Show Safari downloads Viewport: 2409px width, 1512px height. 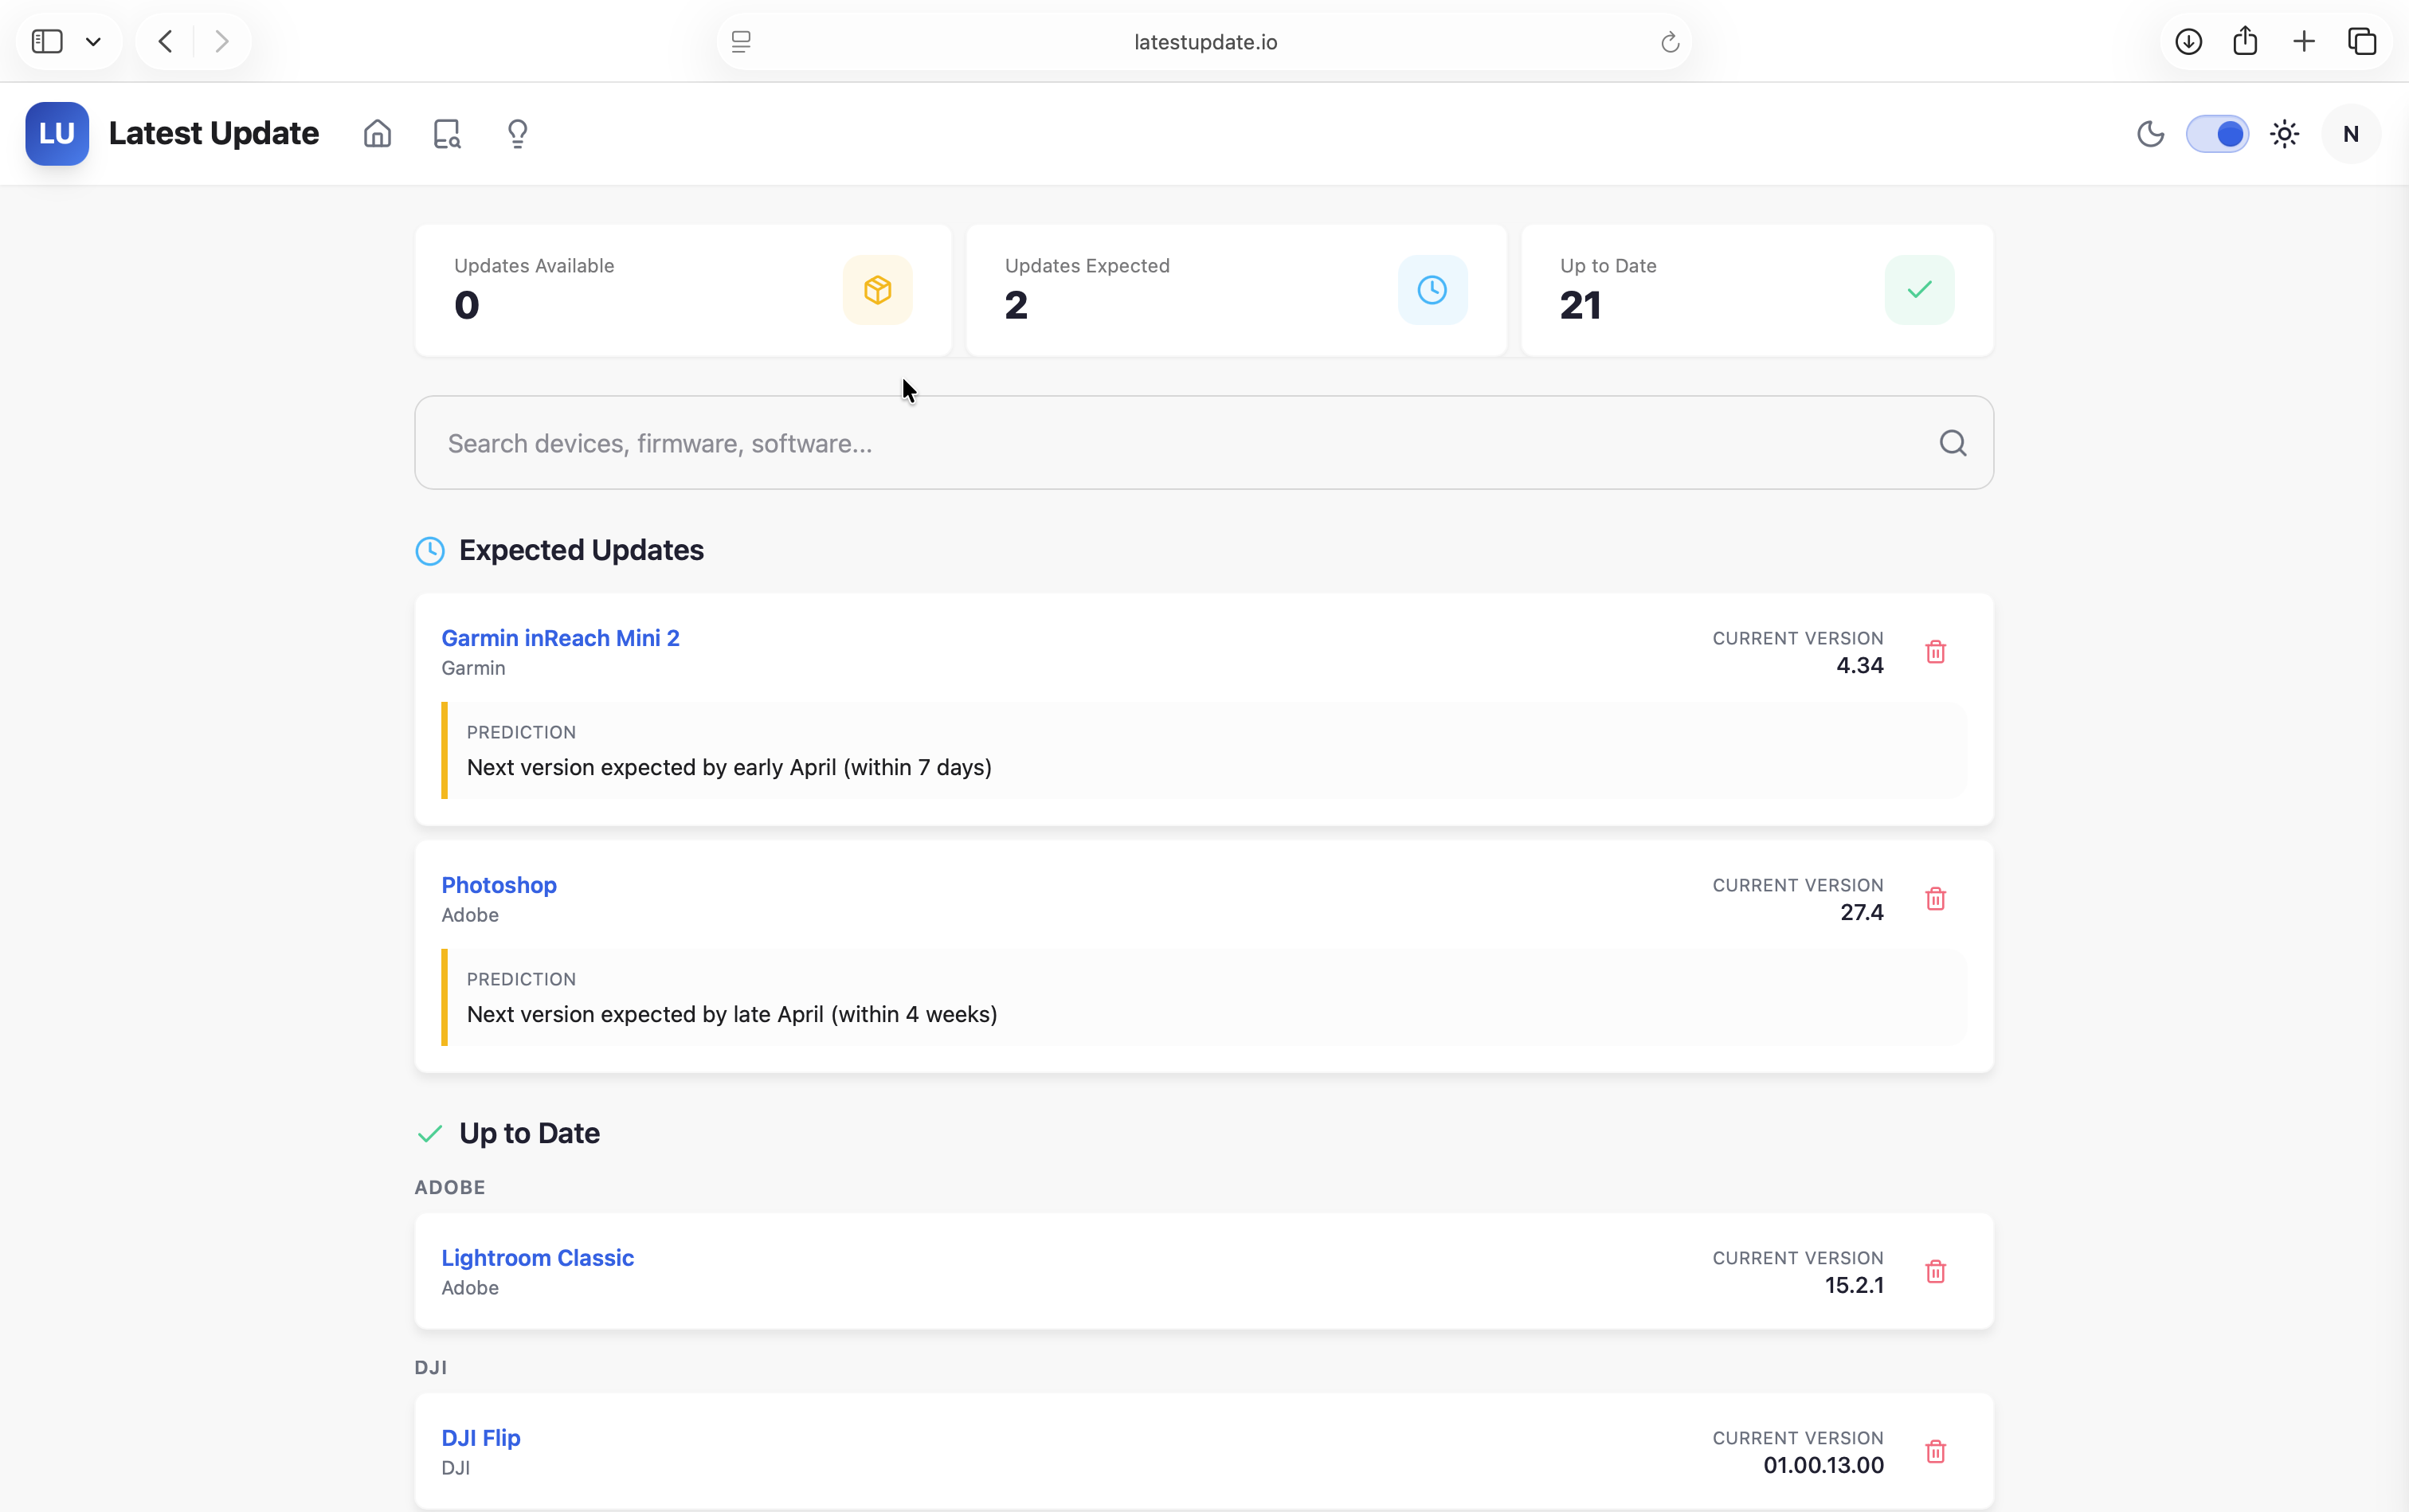click(2188, 41)
